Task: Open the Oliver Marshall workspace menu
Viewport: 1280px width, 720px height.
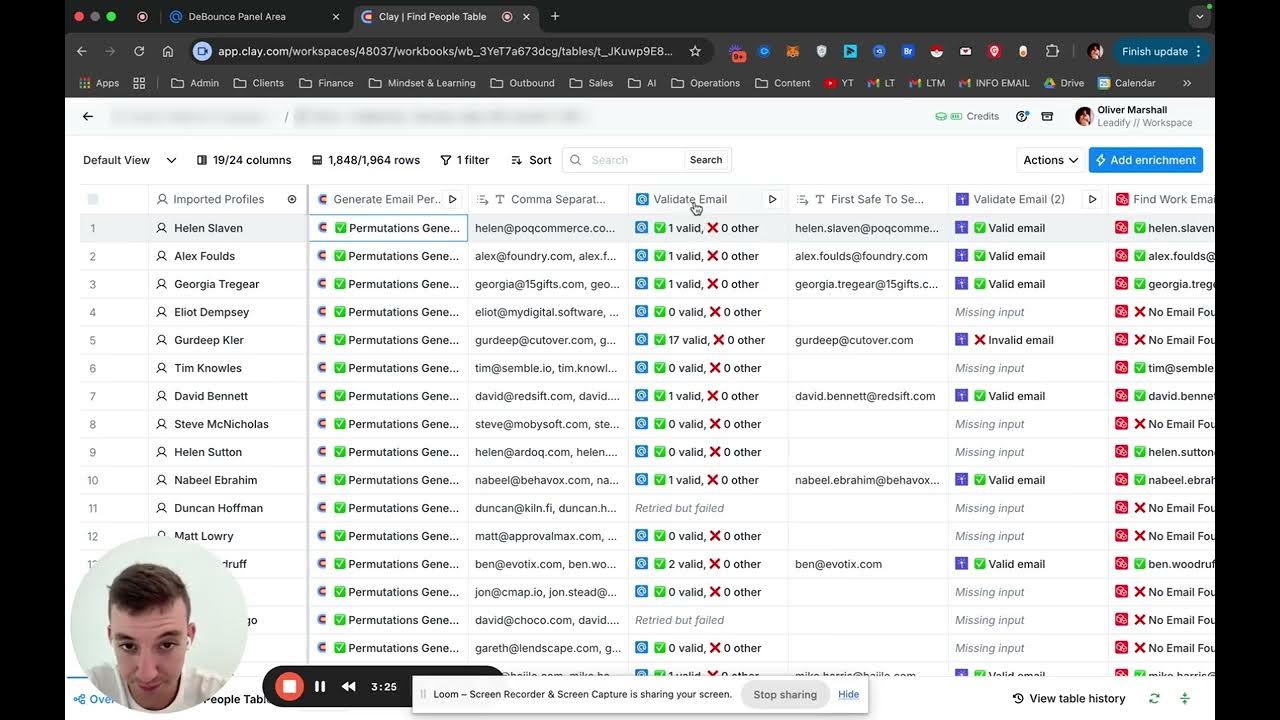Action: (x=1134, y=116)
